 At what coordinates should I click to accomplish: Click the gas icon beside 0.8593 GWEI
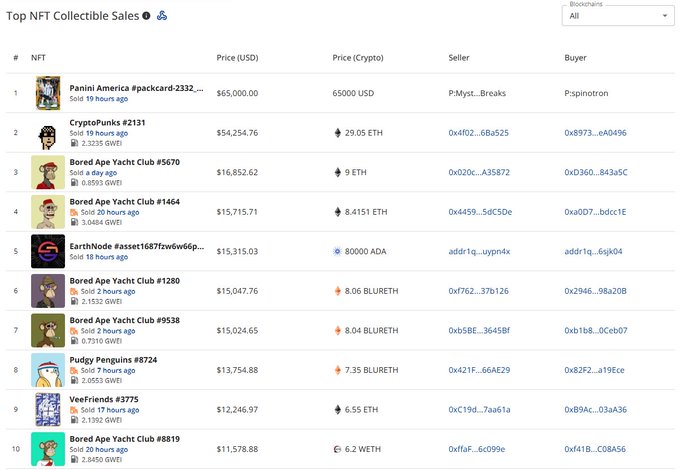tap(74, 183)
